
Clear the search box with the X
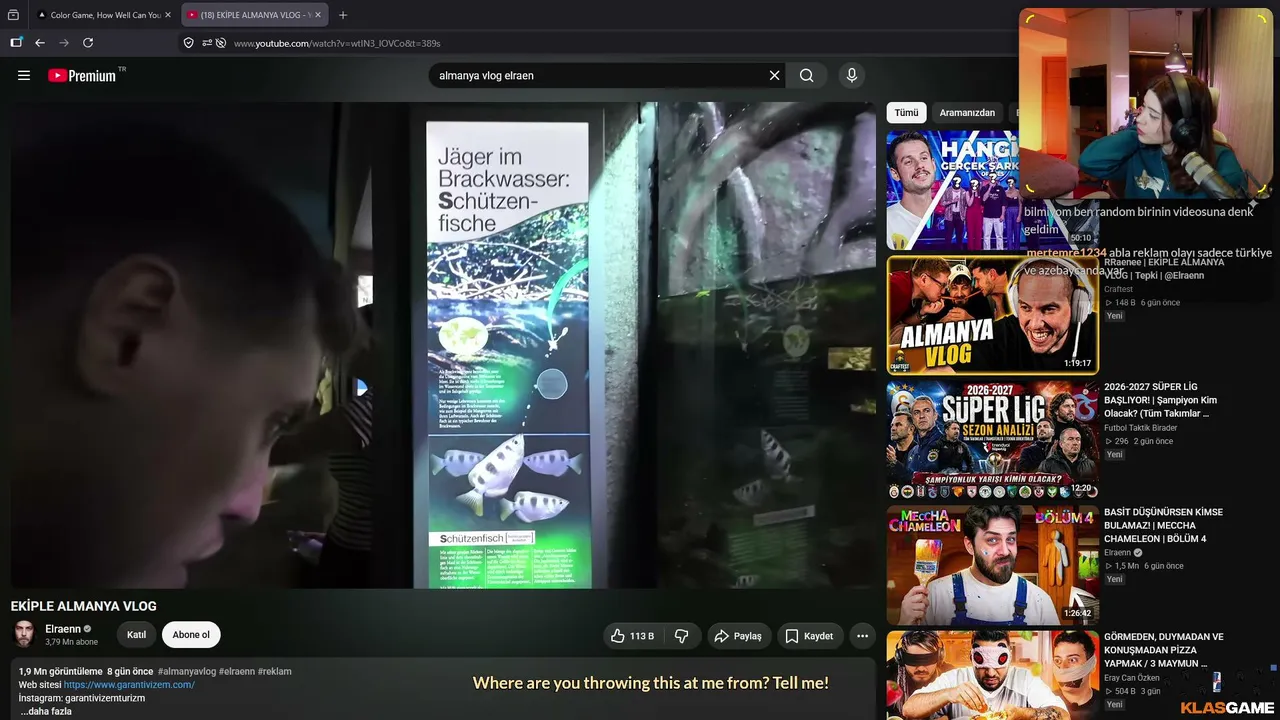[x=774, y=75]
